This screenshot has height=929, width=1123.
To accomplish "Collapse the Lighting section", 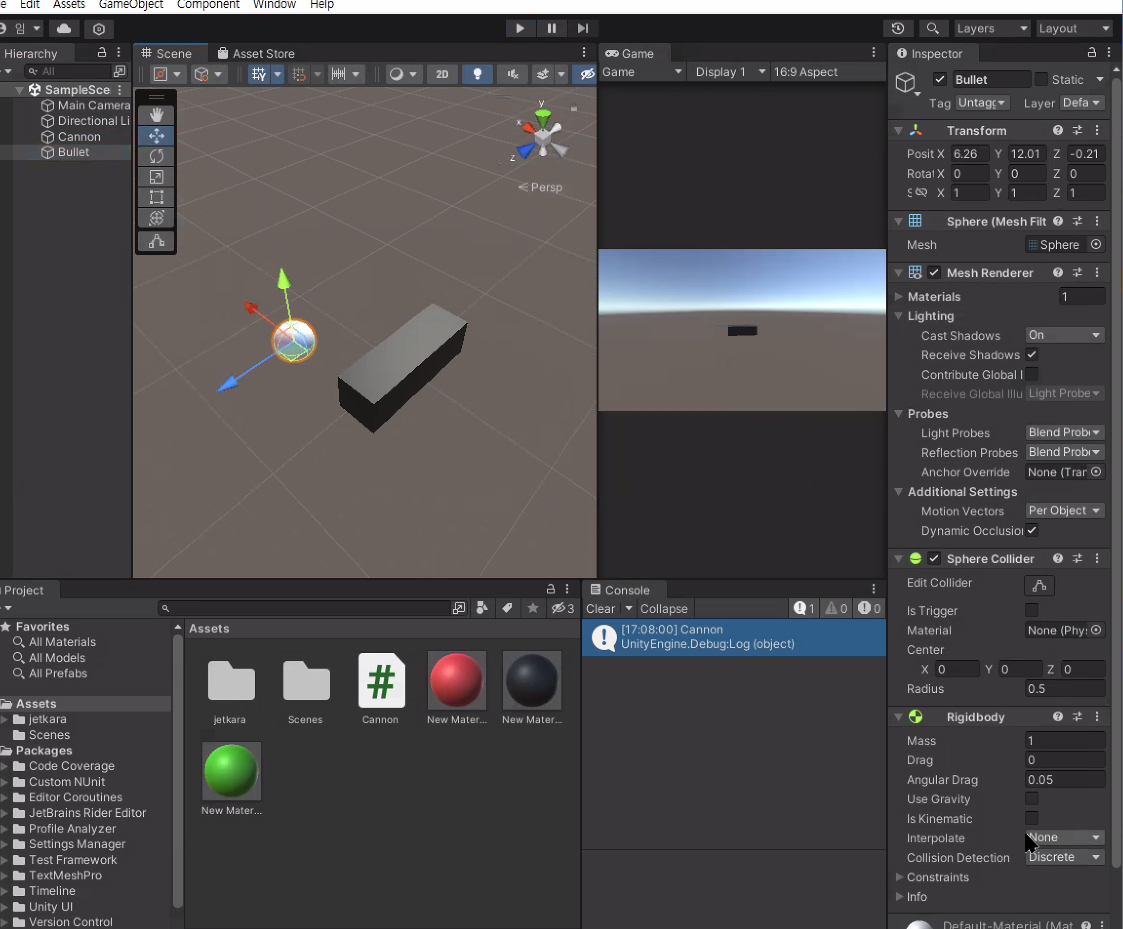I will (900, 316).
